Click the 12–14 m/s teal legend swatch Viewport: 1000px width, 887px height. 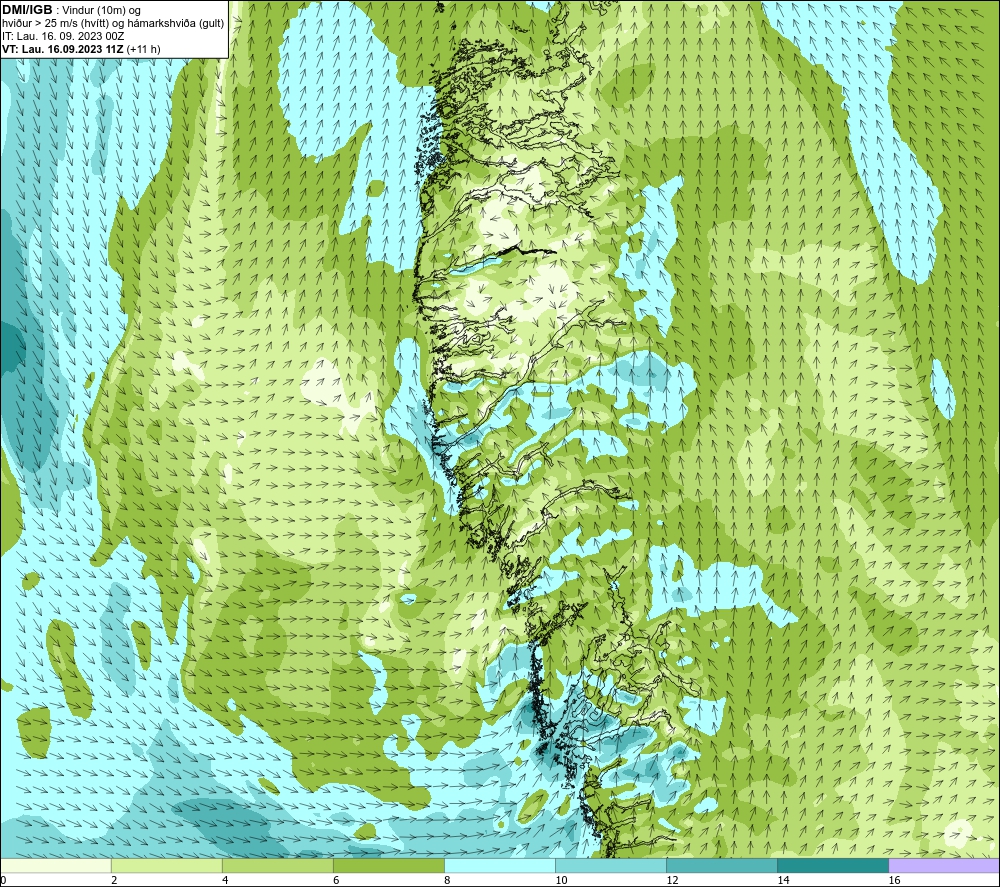pyautogui.click(x=722, y=866)
